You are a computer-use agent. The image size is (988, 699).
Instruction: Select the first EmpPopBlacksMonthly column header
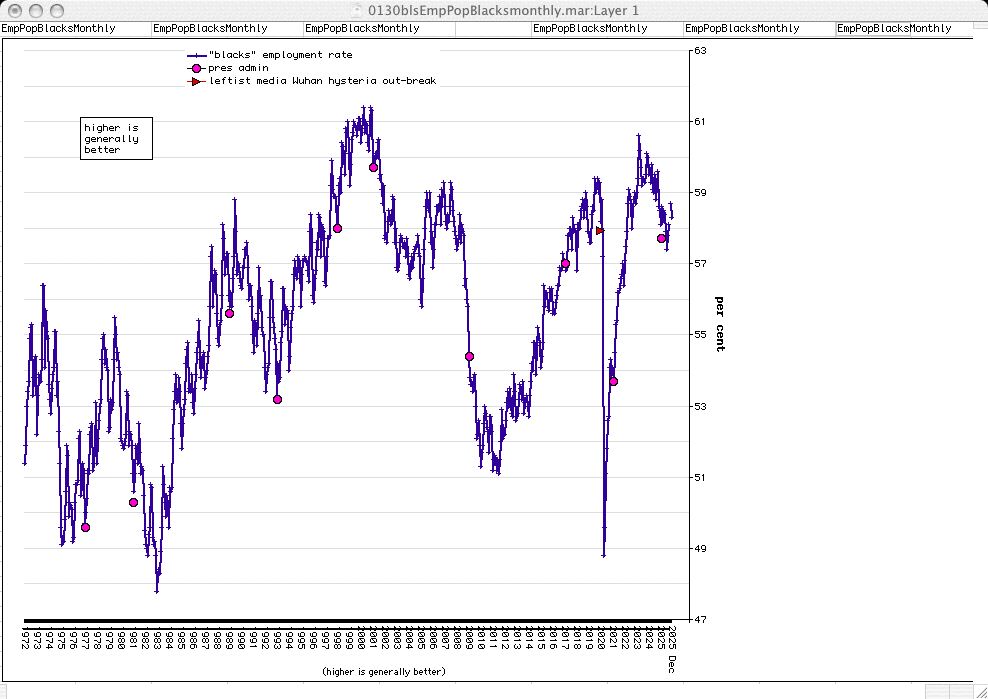58,29
